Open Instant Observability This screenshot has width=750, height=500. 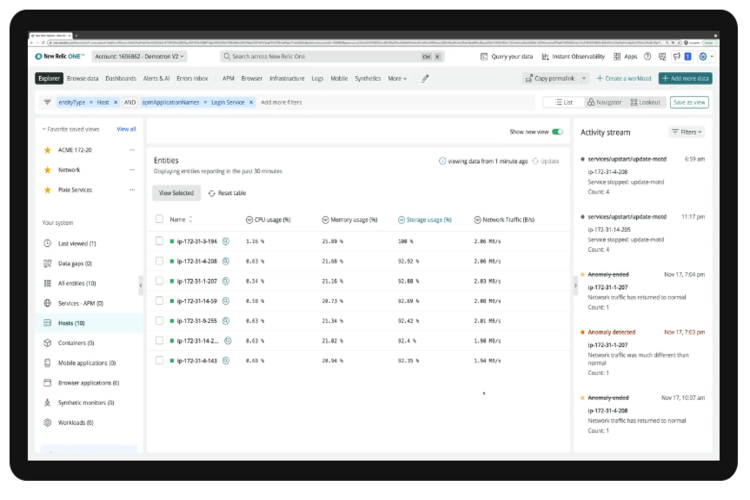point(573,56)
